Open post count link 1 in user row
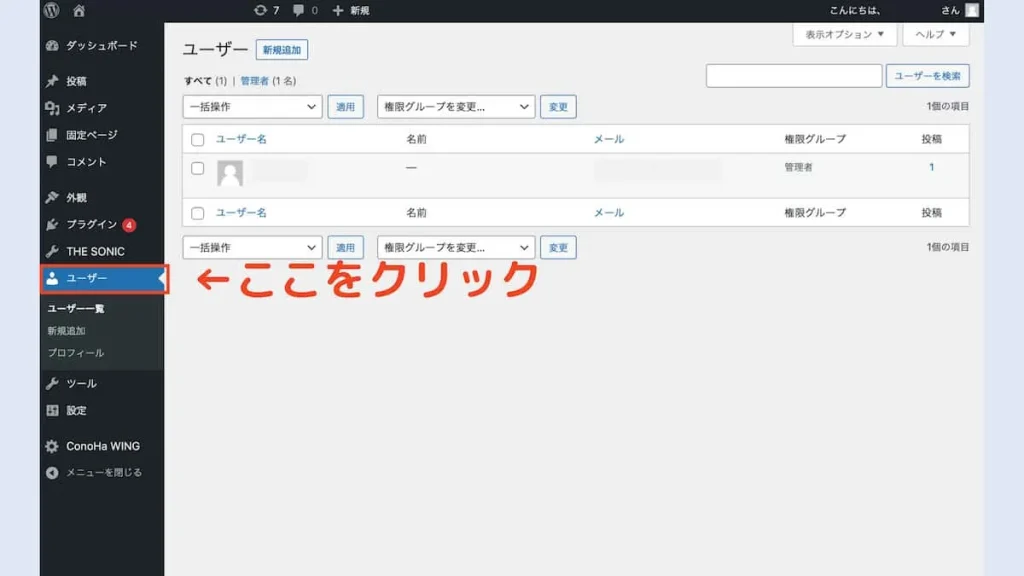The width and height of the screenshot is (1024, 576). [x=931, y=167]
